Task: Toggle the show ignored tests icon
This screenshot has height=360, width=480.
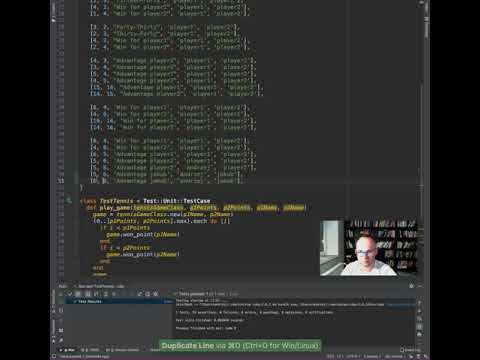Action: tap(78, 294)
